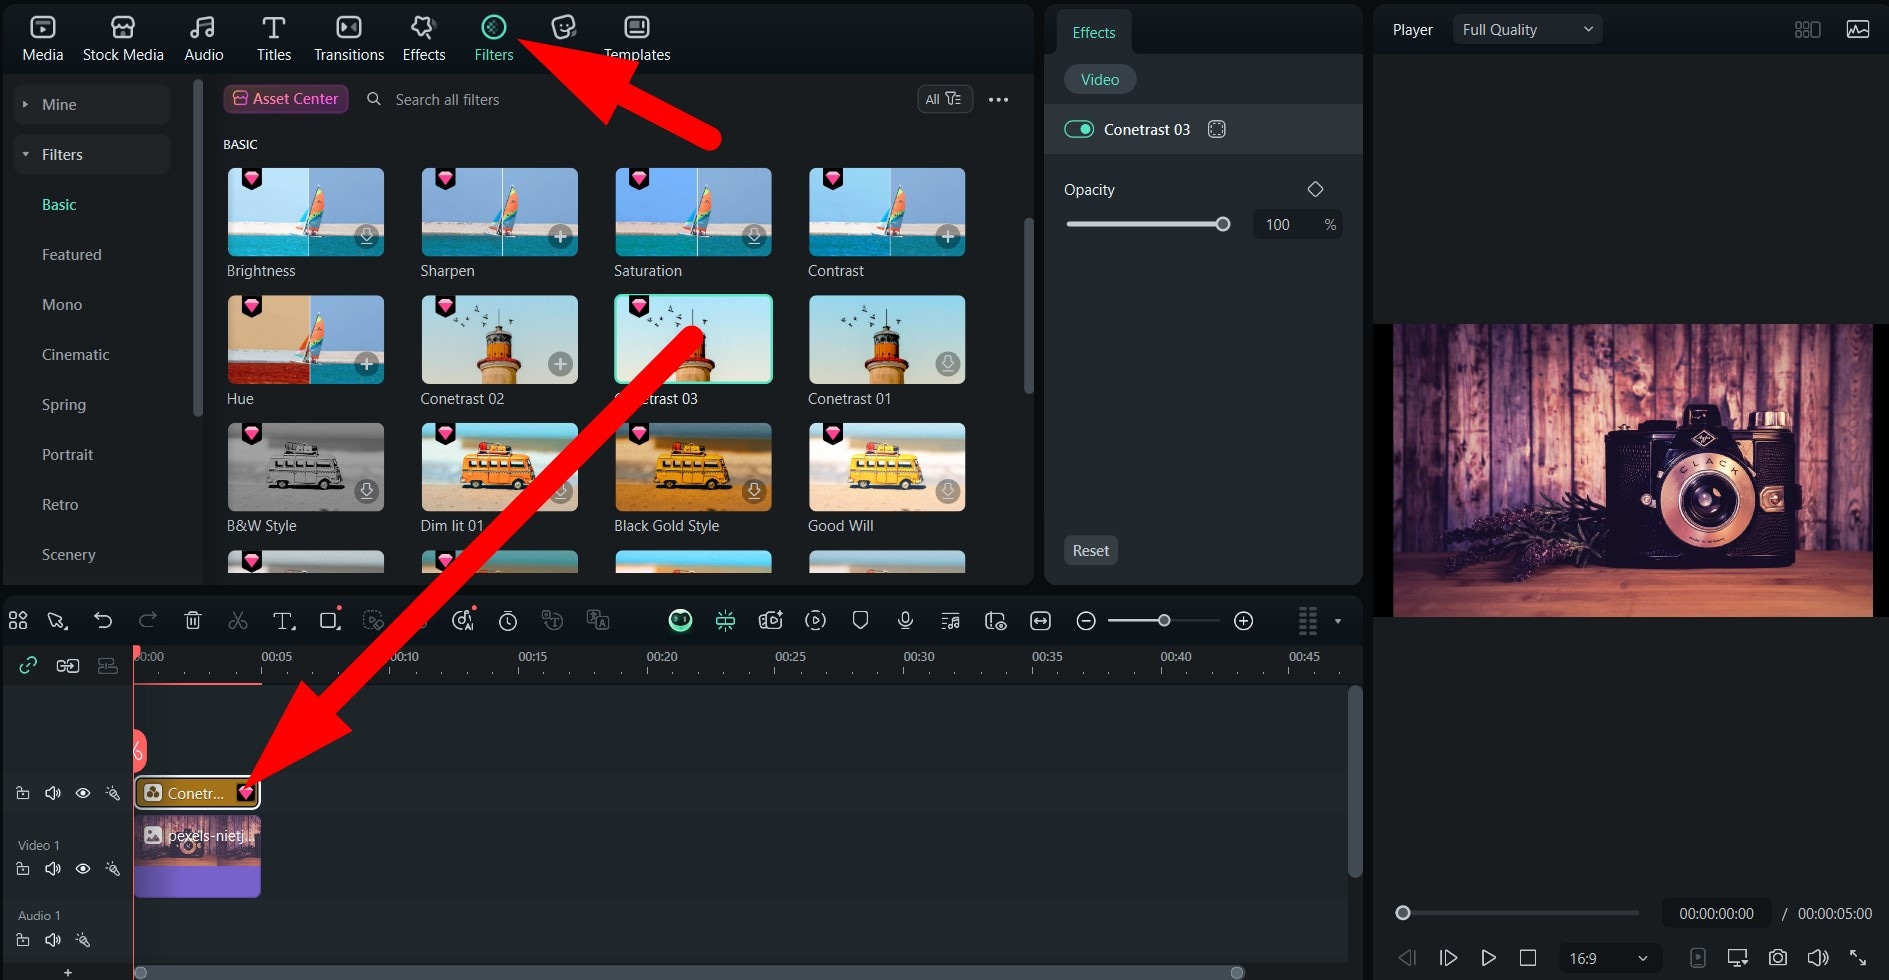Lock the Audio 1 track

[x=23, y=940]
